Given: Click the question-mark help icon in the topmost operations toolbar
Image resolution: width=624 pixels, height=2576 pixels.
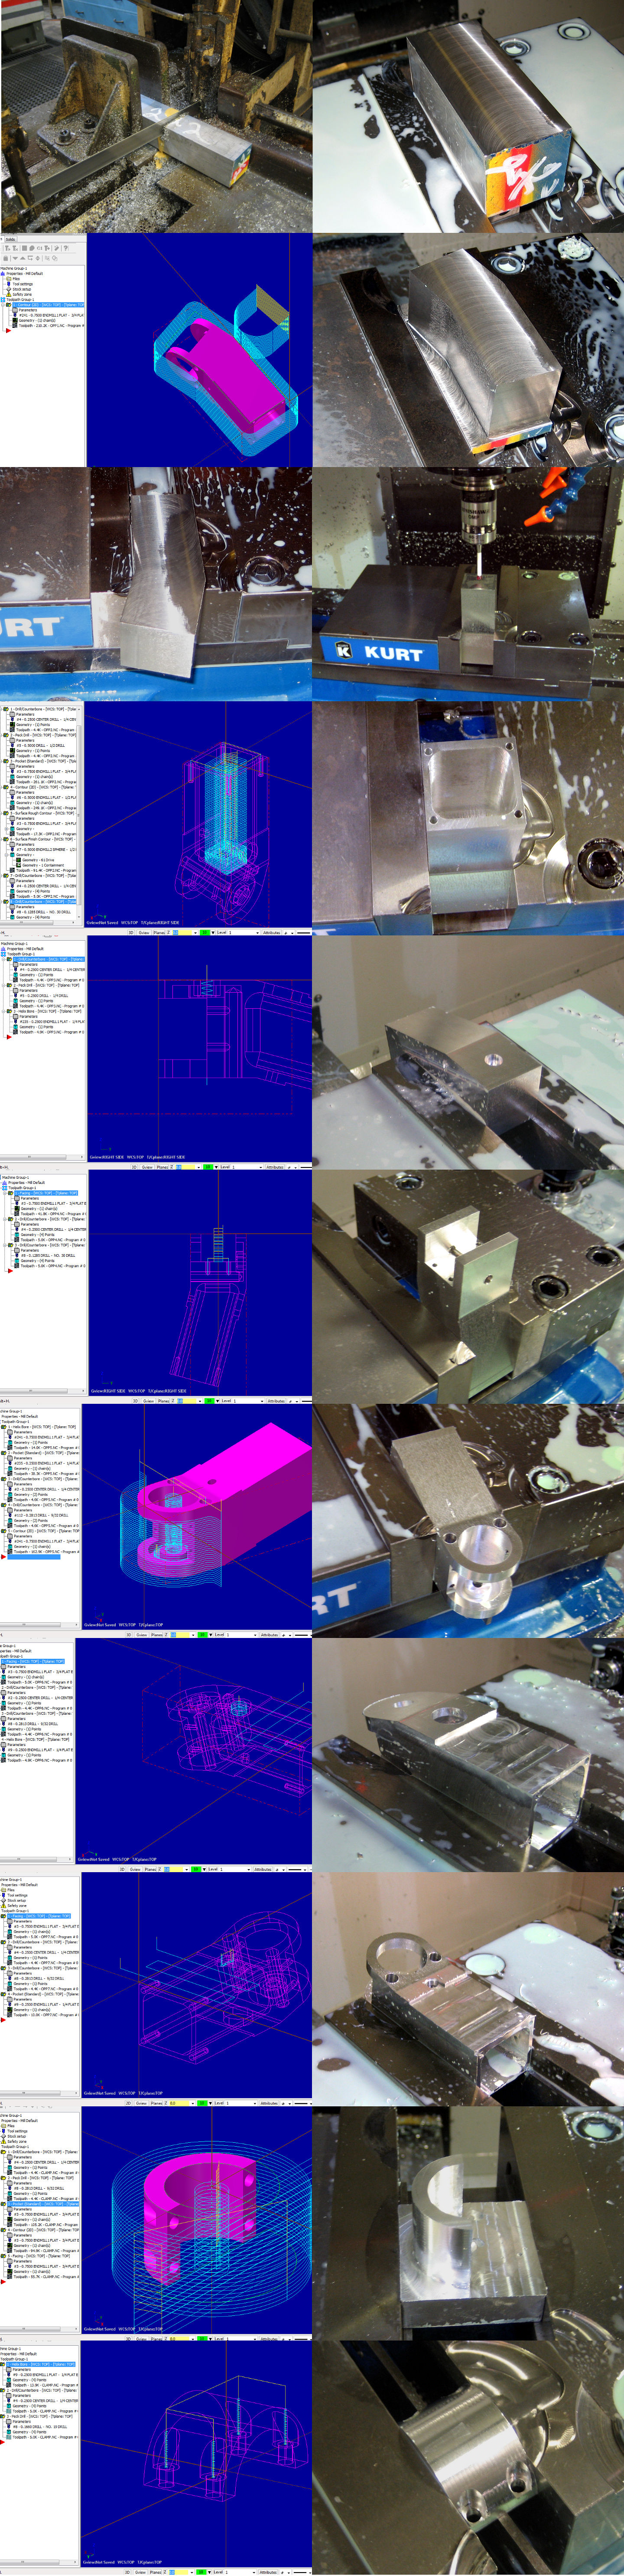Looking at the screenshot, I should click(x=66, y=248).
